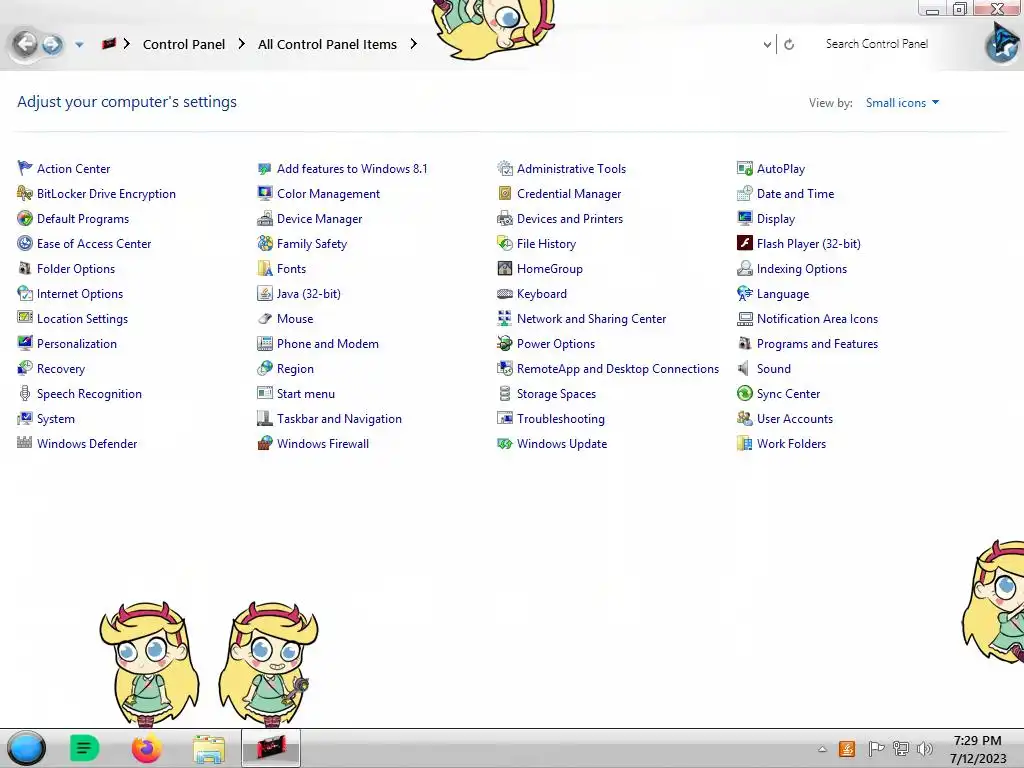Click the Power Options icon
The image size is (1024, 768).
click(505, 344)
